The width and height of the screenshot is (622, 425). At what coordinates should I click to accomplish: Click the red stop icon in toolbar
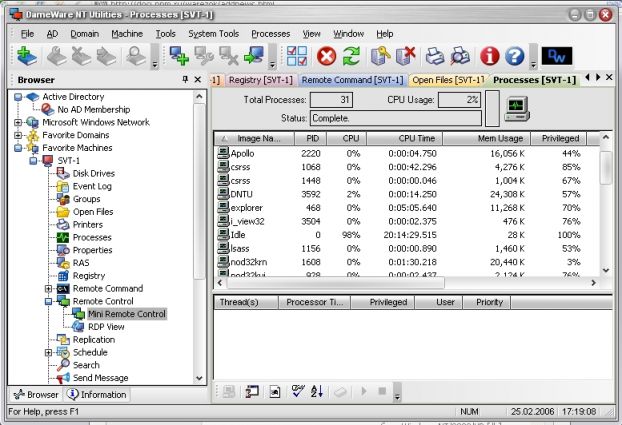pyautogui.click(x=326, y=56)
